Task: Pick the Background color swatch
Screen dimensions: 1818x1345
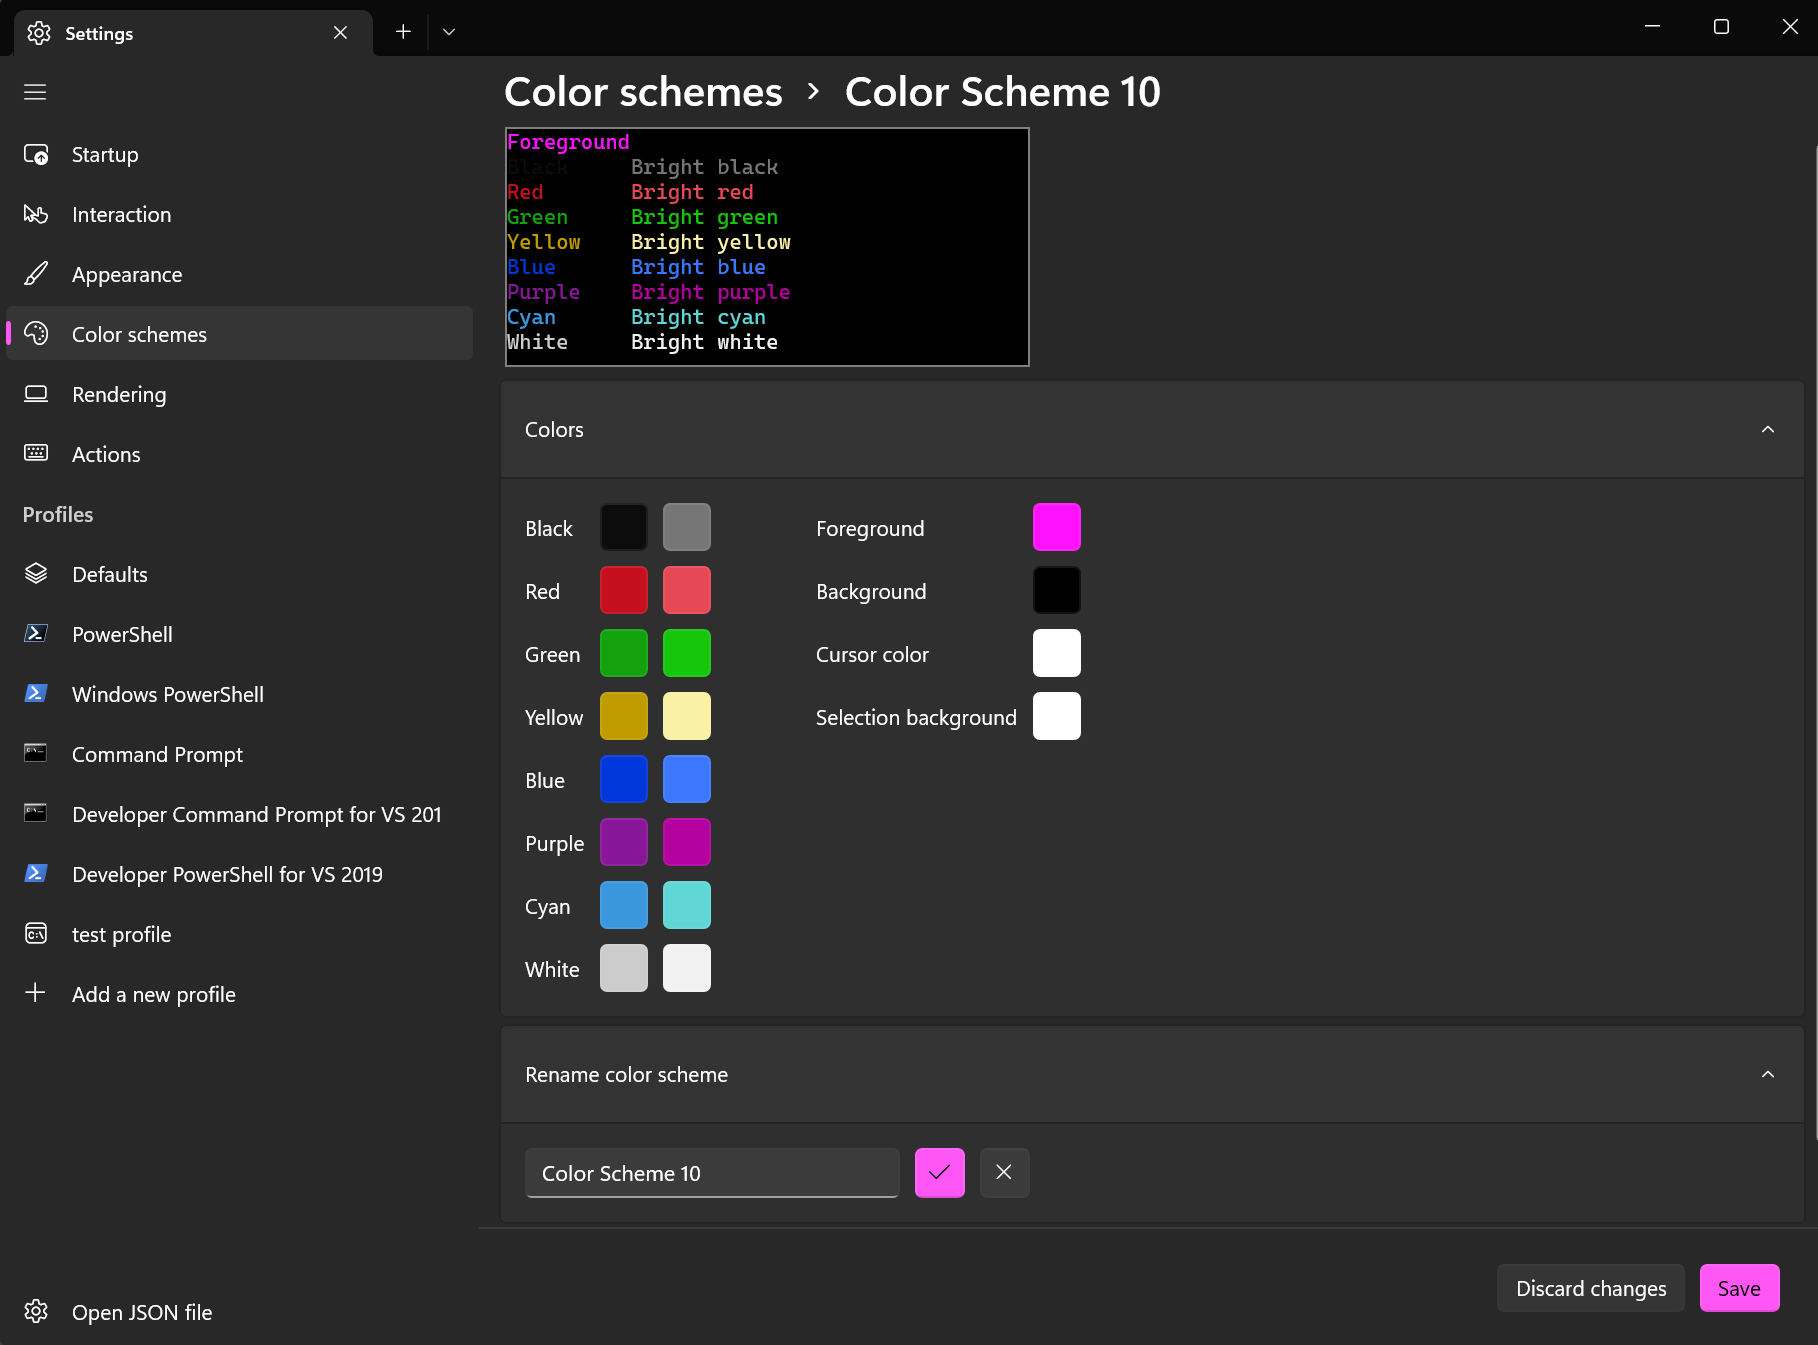Action: coord(1057,590)
